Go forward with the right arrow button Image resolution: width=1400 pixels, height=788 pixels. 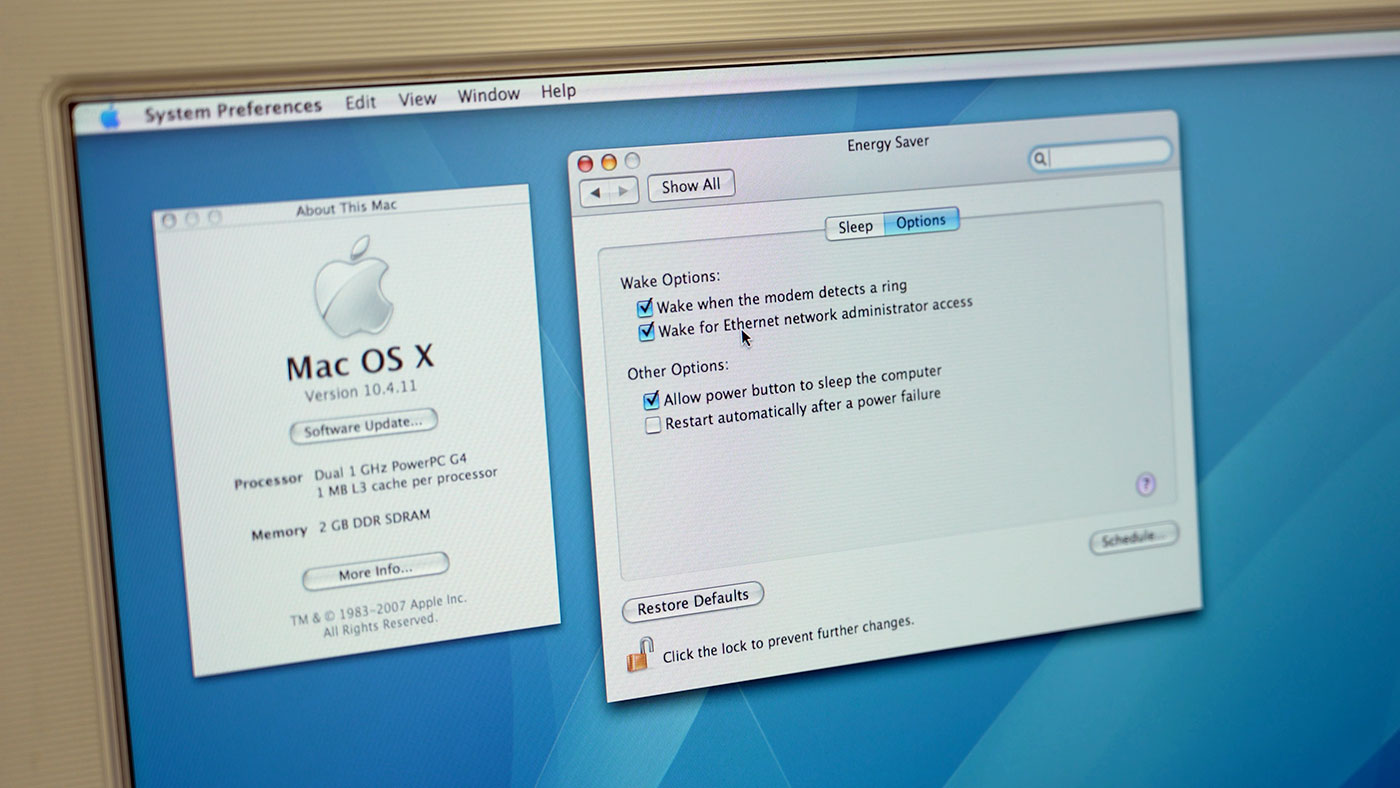click(624, 190)
